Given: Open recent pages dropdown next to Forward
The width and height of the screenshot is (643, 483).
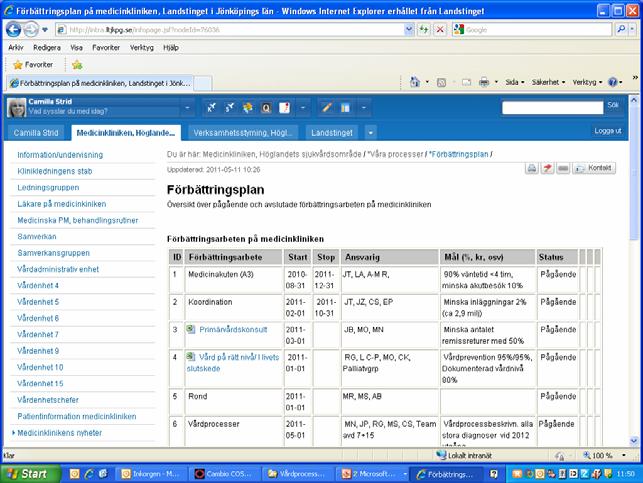Looking at the screenshot, I should (x=45, y=30).
